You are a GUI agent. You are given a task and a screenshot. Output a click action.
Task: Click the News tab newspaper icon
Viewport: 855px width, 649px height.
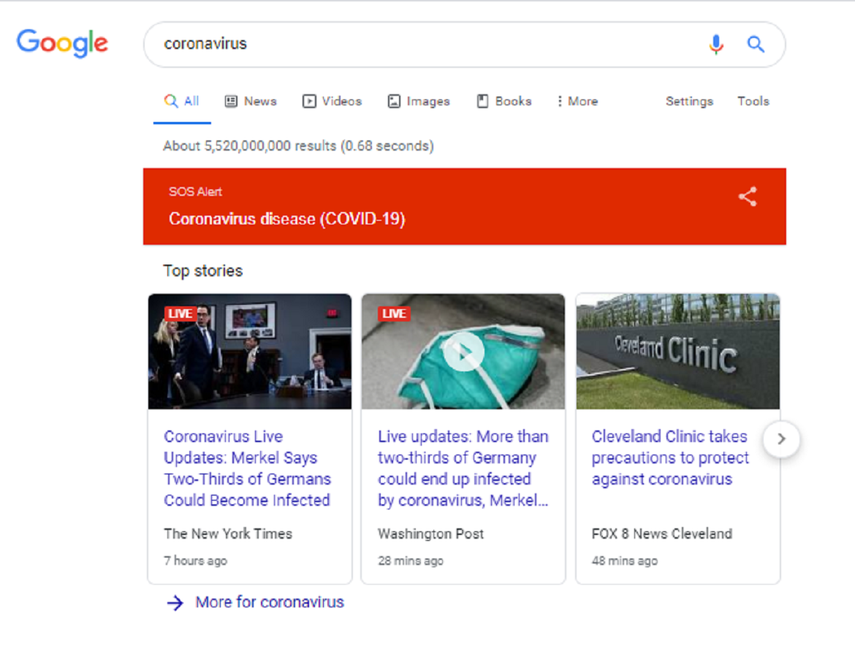point(230,101)
